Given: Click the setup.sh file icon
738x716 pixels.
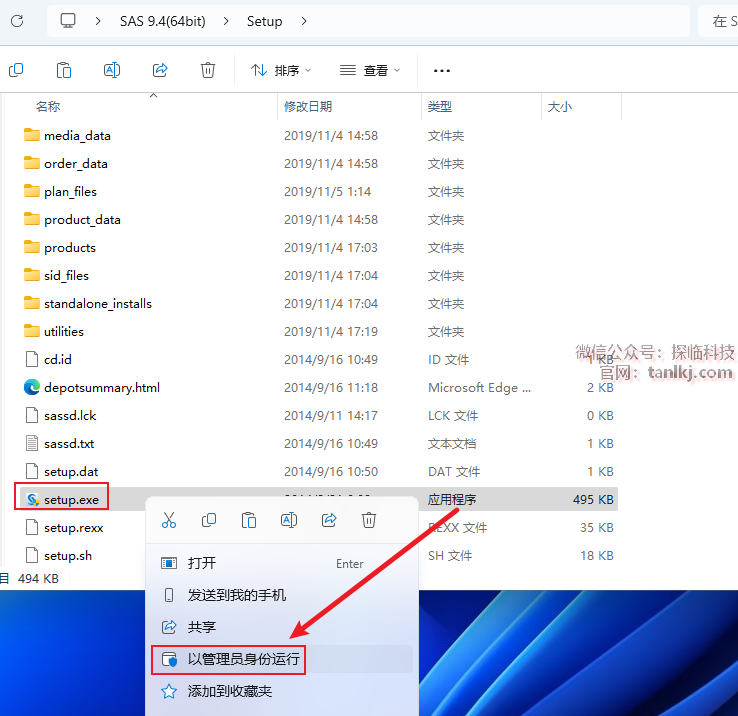Looking at the screenshot, I should coord(32,555).
